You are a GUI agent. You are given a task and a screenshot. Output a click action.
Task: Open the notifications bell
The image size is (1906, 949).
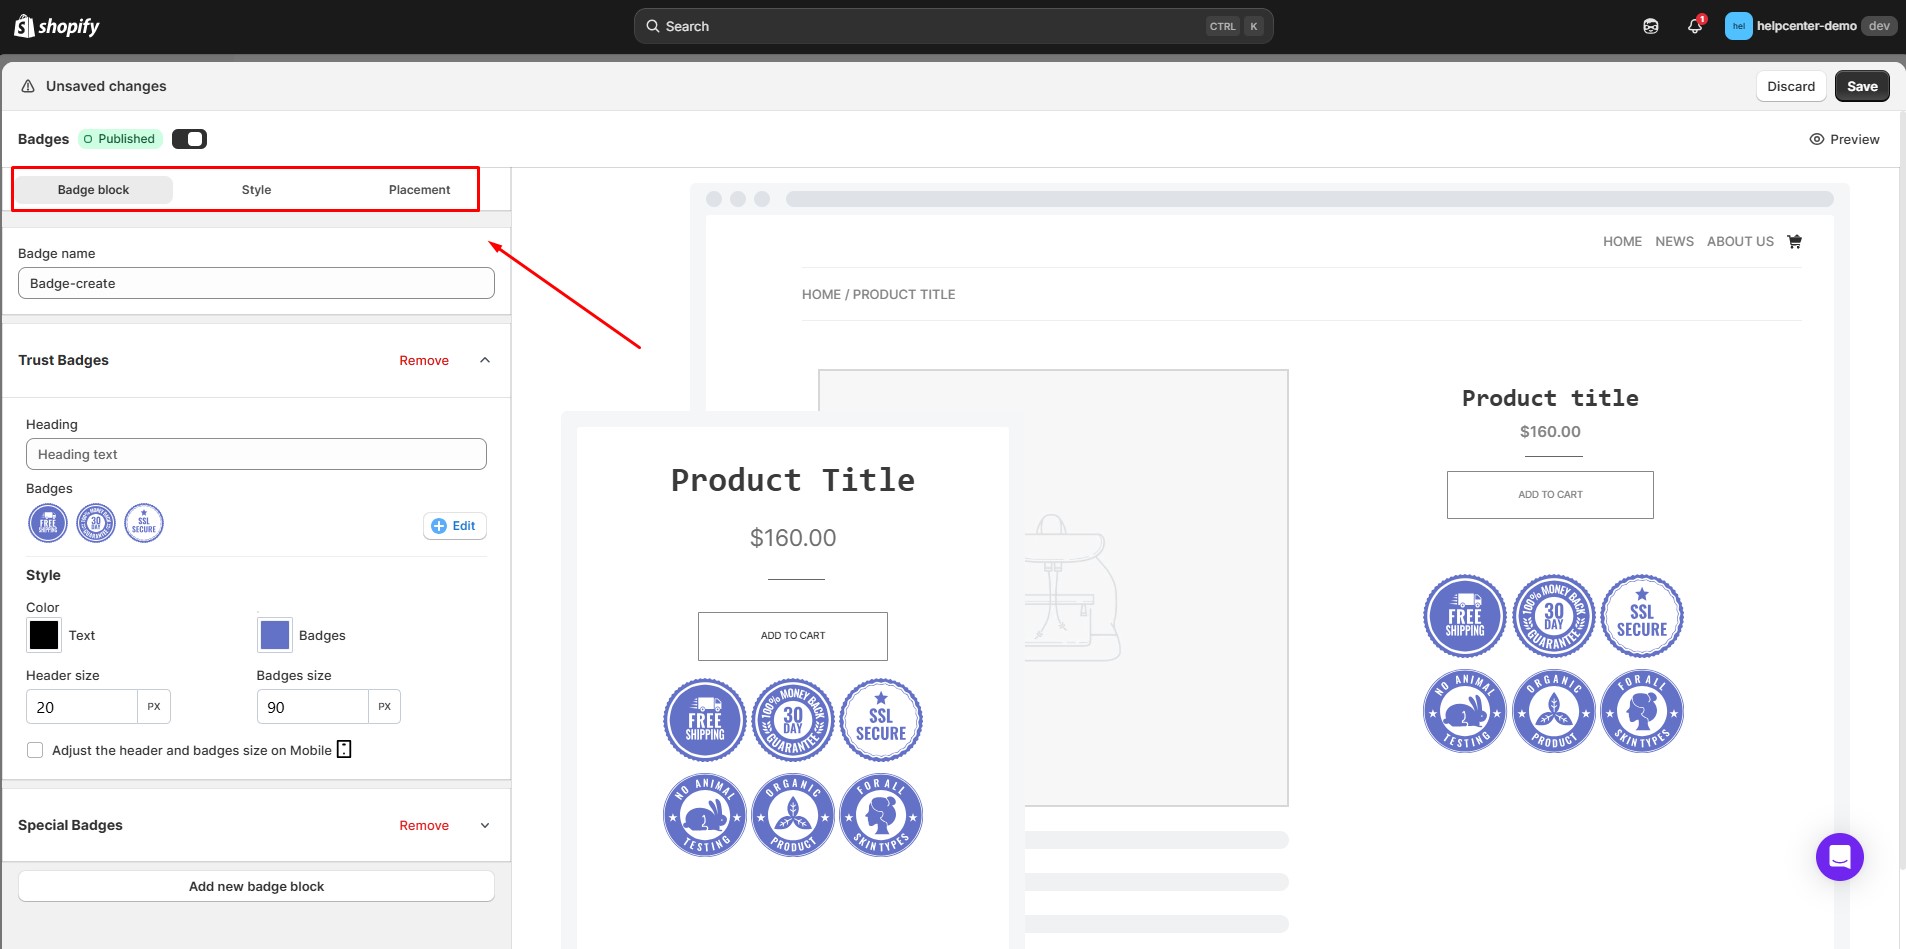[x=1695, y=26]
